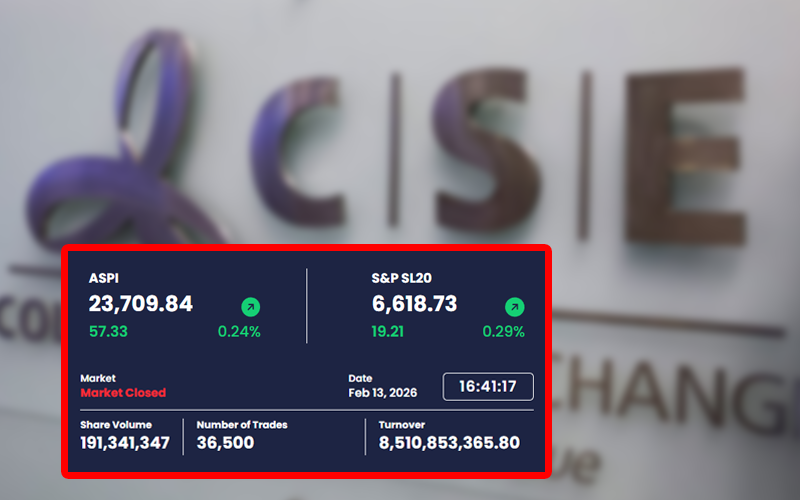Click the Market label above status

coord(98,379)
